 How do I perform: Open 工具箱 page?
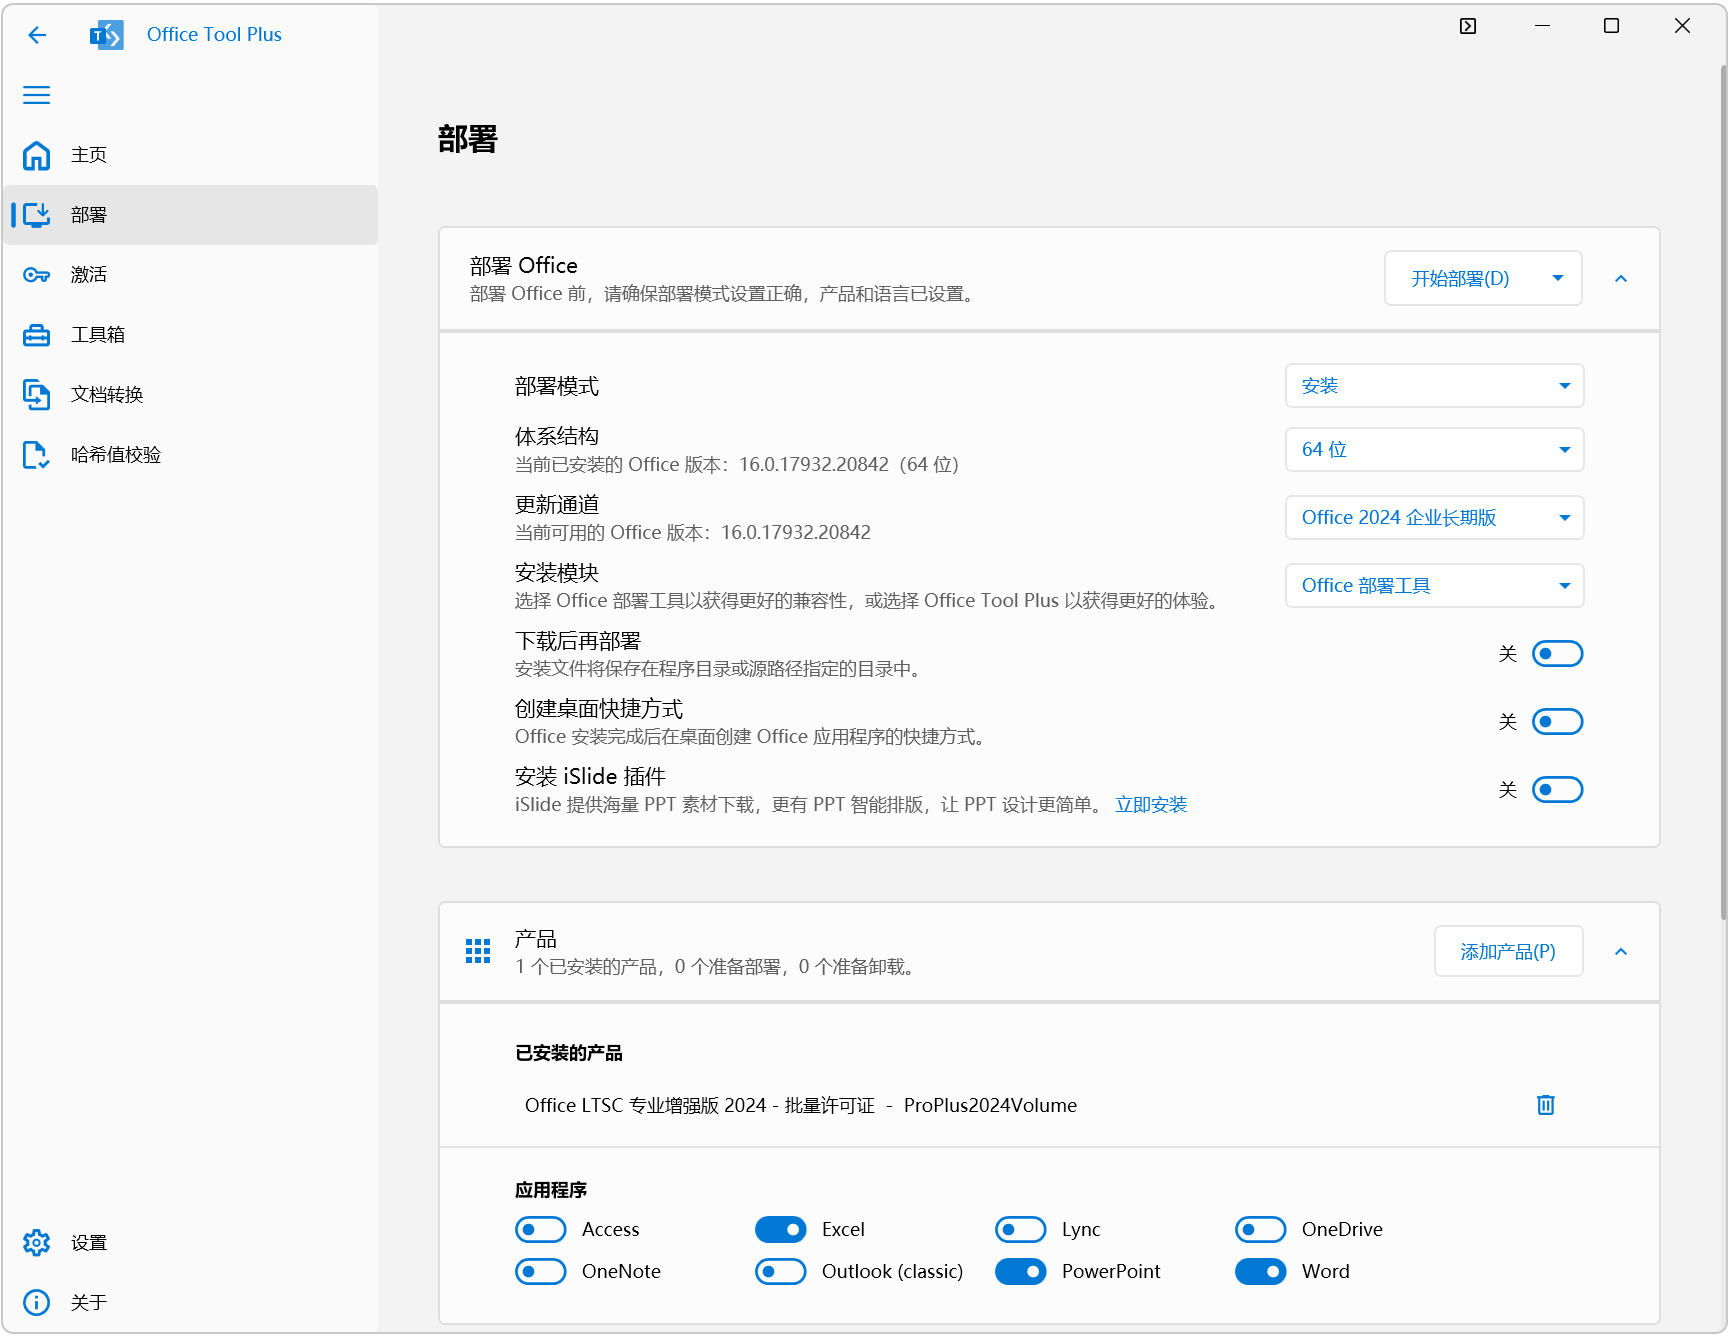click(x=190, y=335)
